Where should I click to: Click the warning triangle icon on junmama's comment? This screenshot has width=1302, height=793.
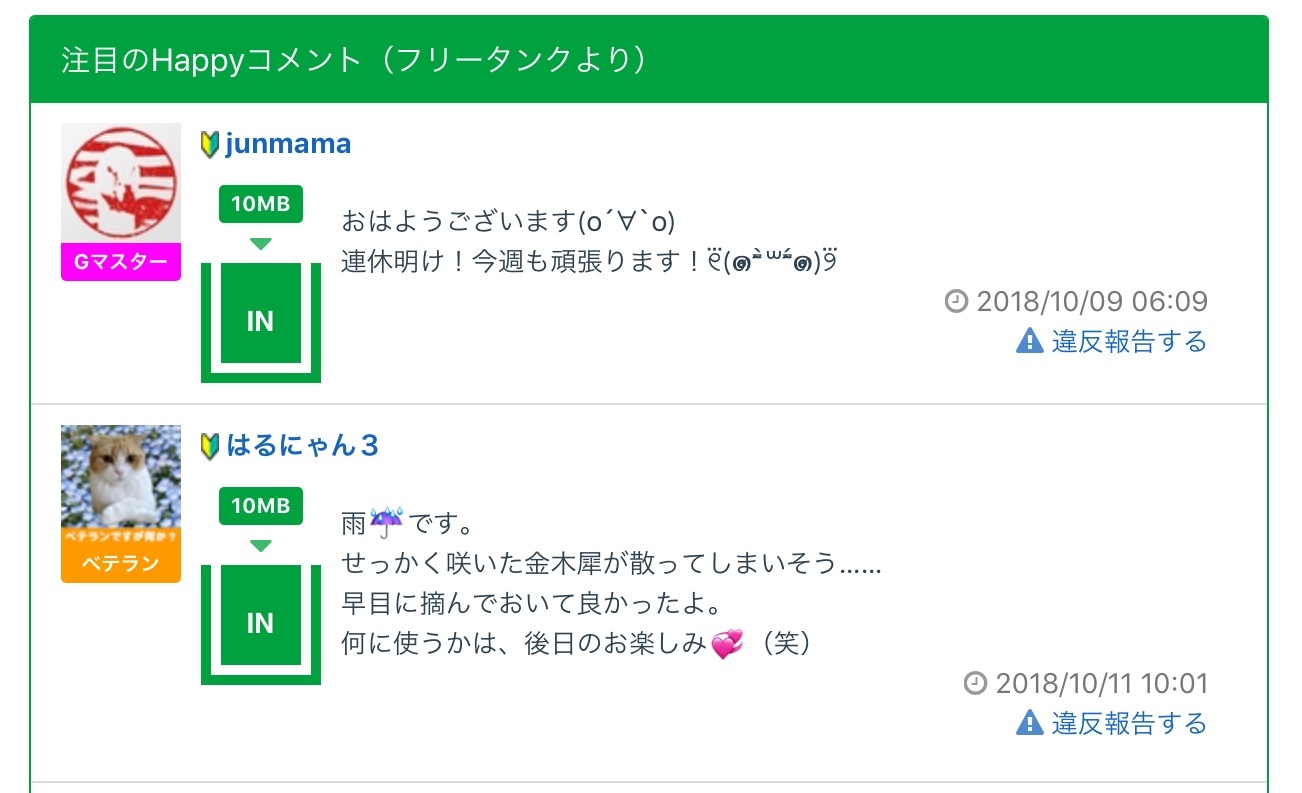pos(1029,342)
